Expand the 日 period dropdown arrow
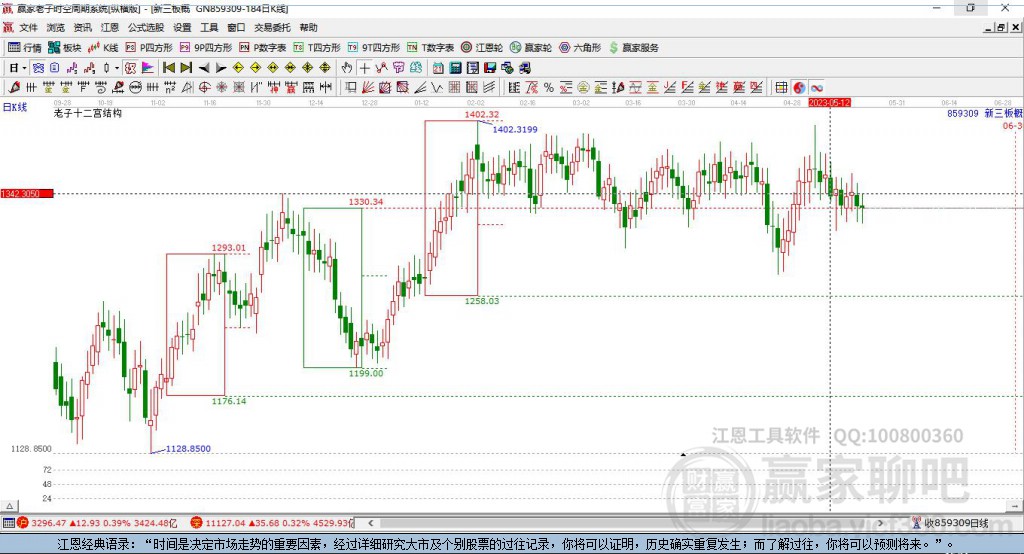This screenshot has width=1024, height=554. point(24,68)
